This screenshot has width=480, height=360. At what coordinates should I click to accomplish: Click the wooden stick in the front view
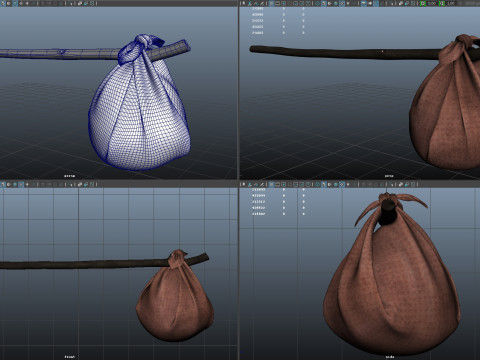tap(83, 264)
